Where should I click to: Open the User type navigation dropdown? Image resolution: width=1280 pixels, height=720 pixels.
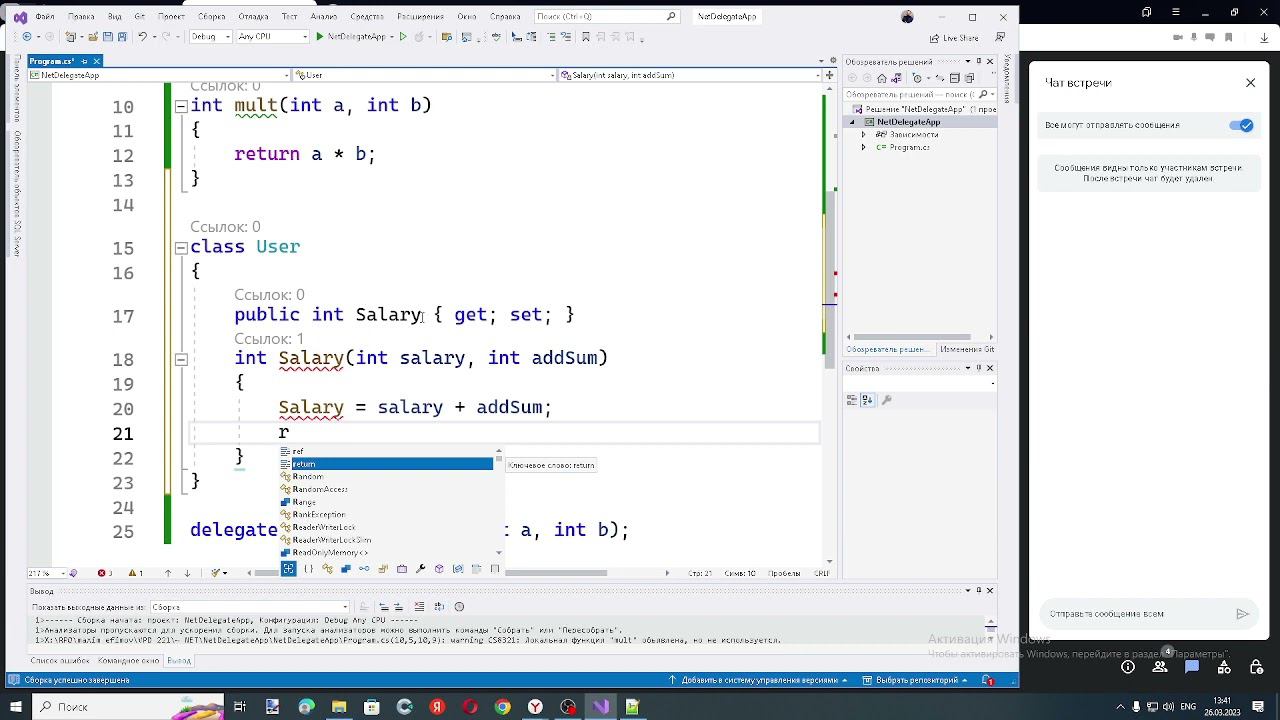tap(424, 75)
